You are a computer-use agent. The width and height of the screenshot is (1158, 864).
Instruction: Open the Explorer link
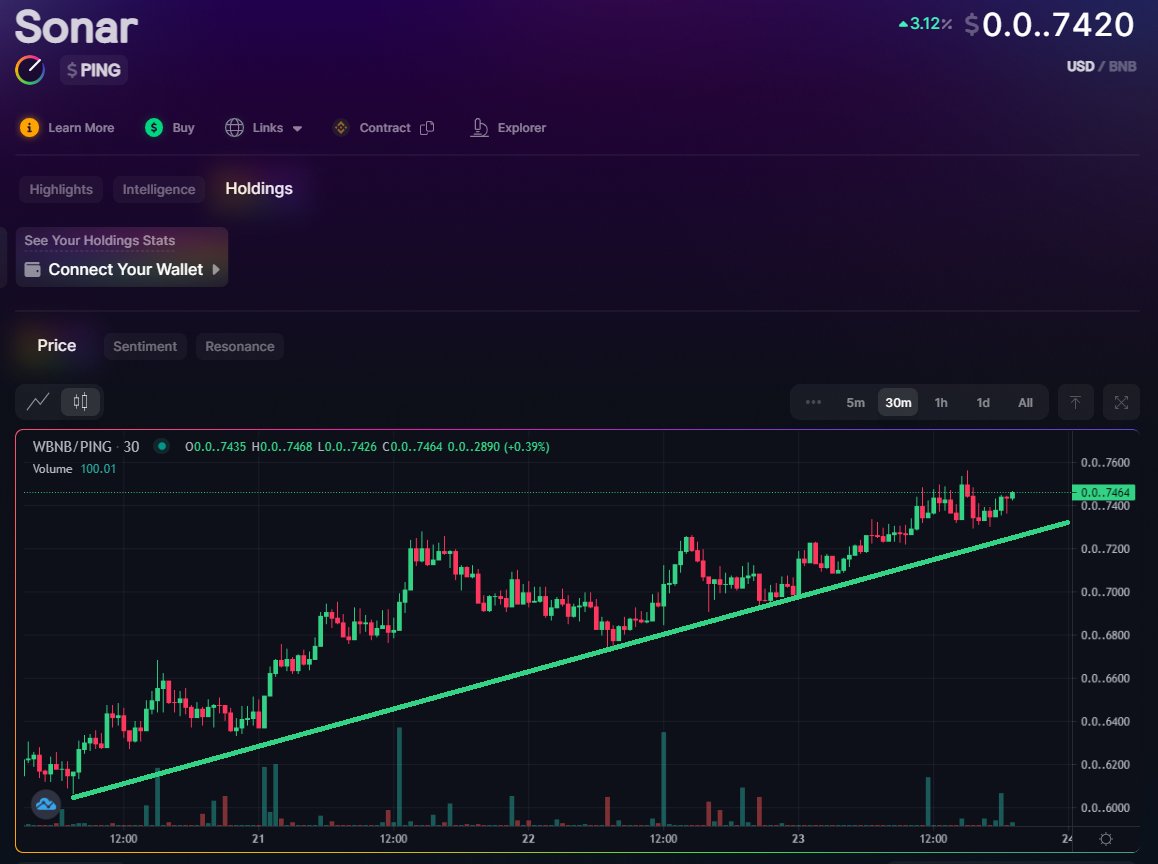point(521,128)
